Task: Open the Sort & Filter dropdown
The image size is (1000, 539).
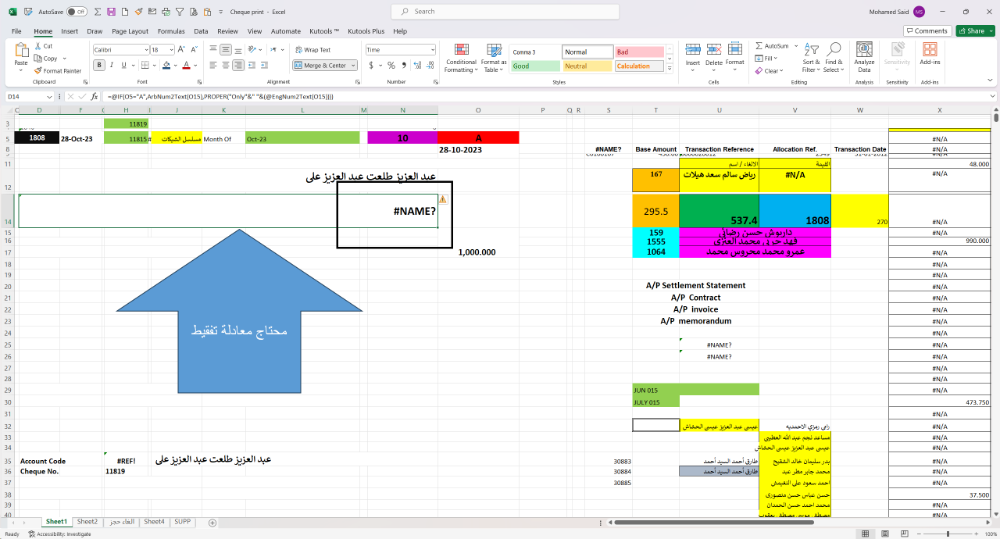Action: click(x=811, y=57)
